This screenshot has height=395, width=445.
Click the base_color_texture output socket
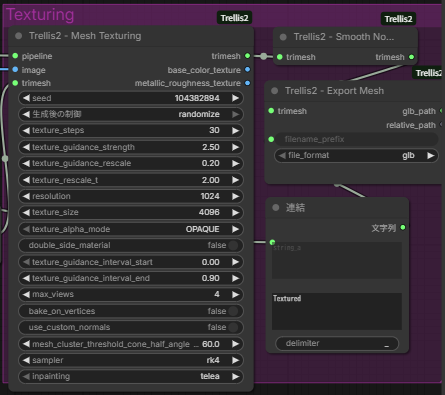pyautogui.click(x=247, y=70)
